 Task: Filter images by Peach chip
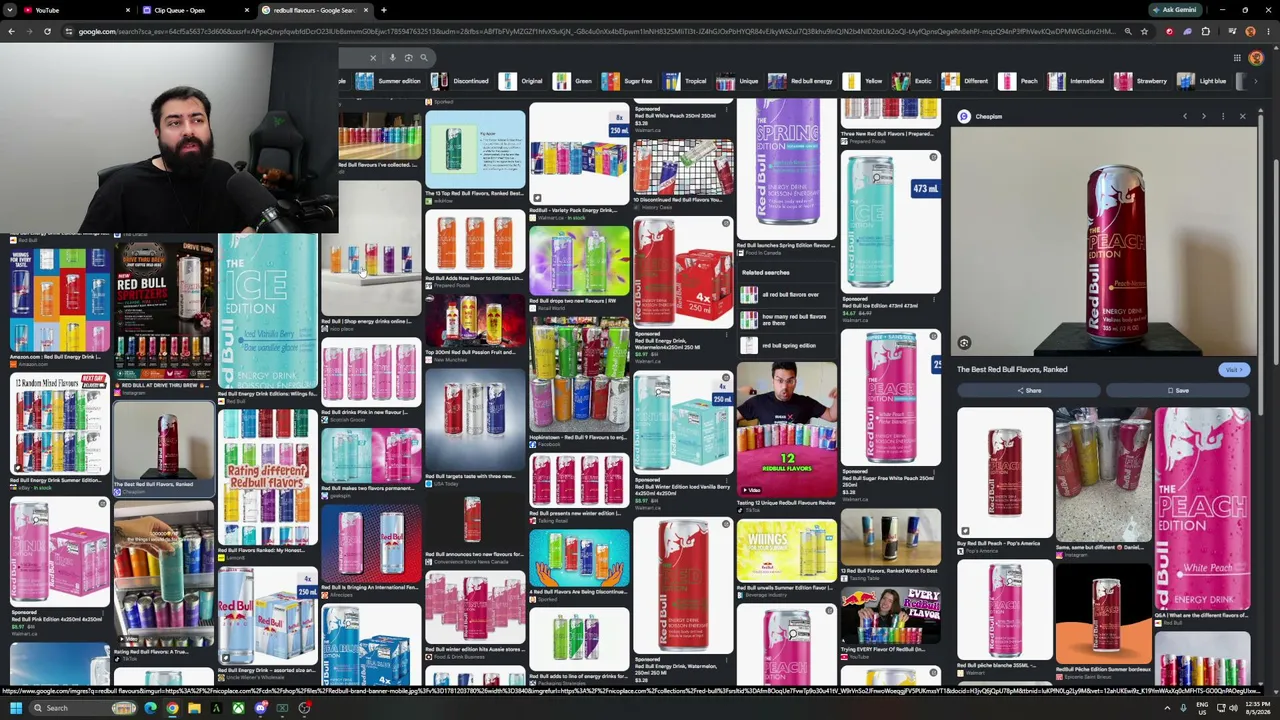(x=1019, y=81)
